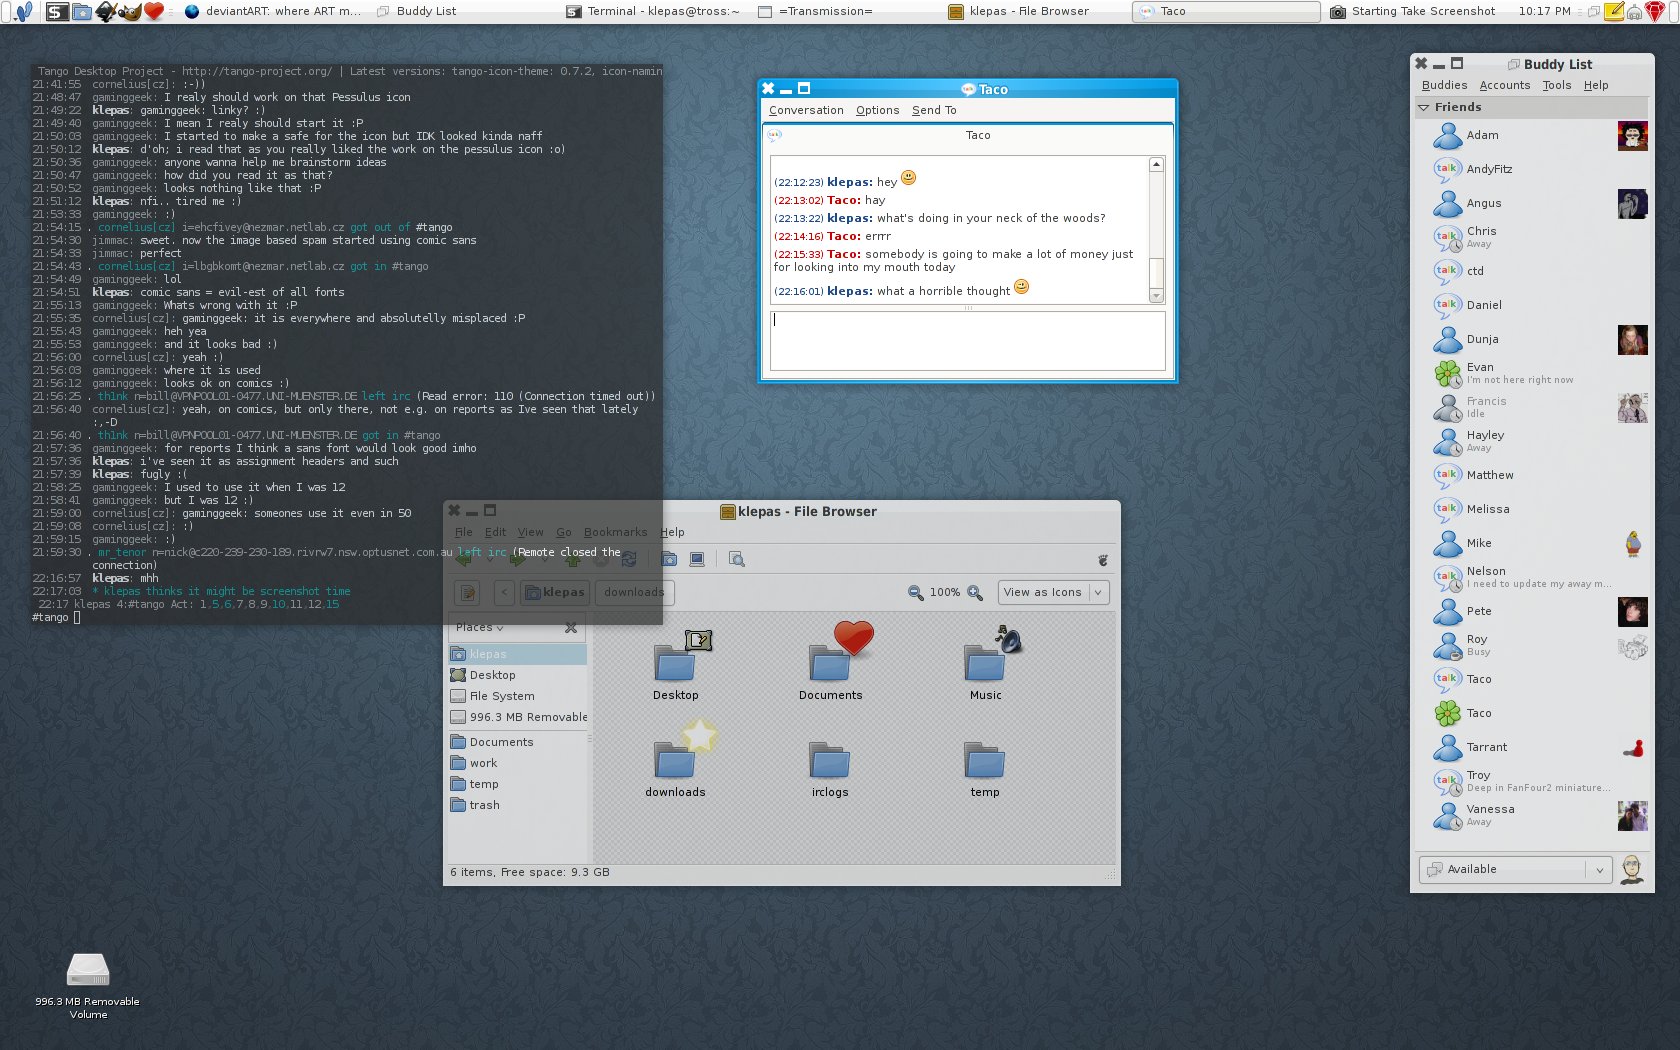Viewport: 1680px width, 1050px height.
Task: Select the work bookmark in the Places sidebar
Action: [518, 763]
